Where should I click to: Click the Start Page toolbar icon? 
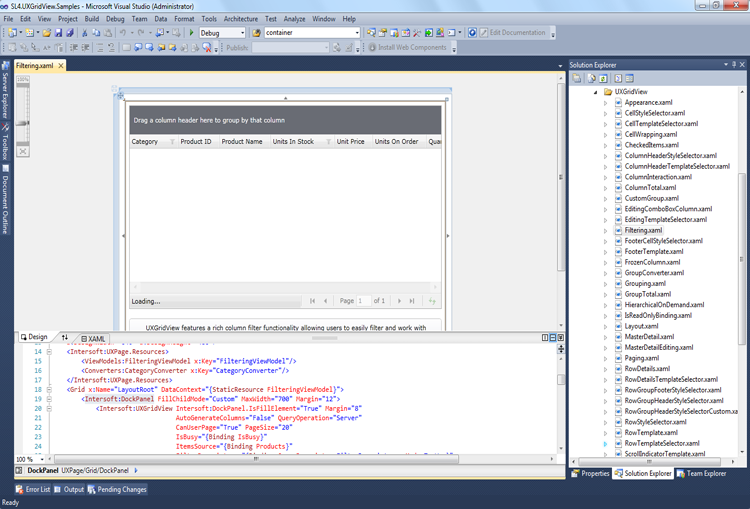tap(429, 33)
